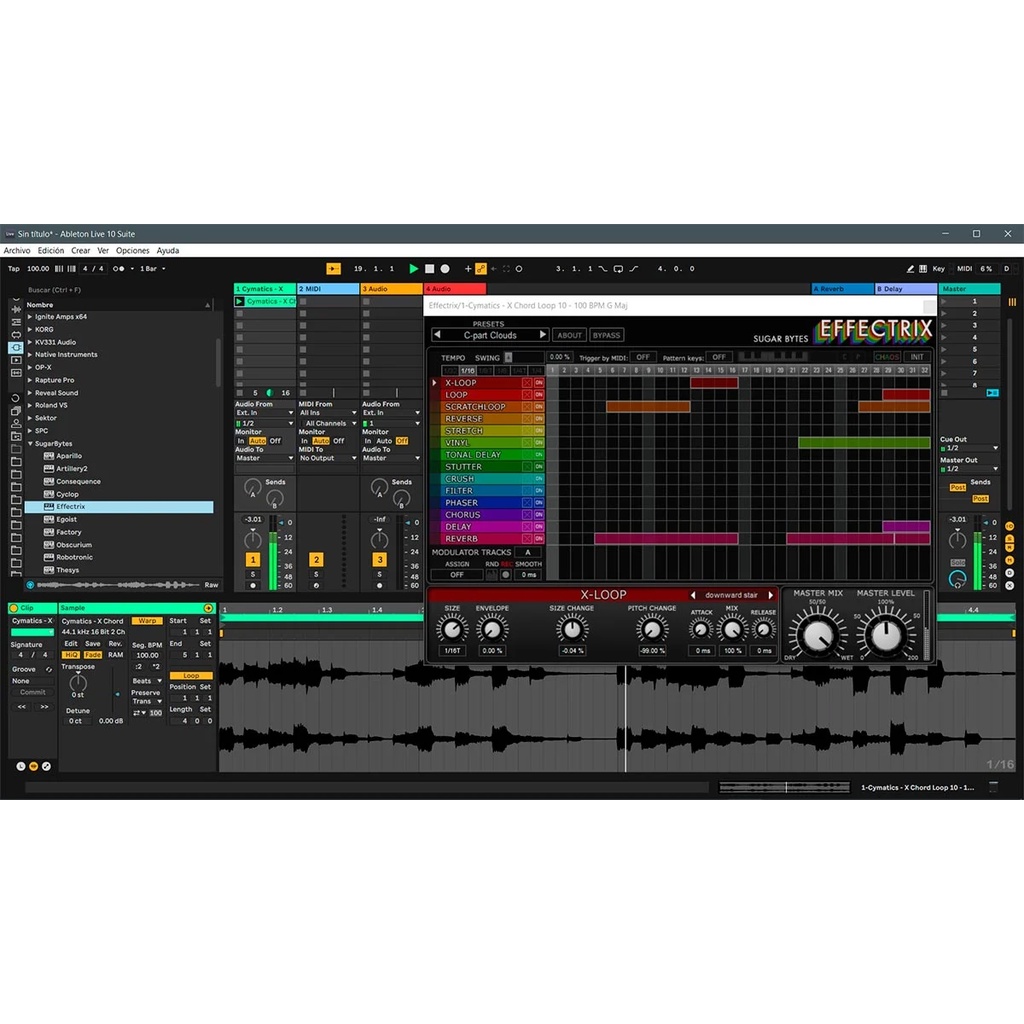Select the Plug-ins category in browser sidebar

[x=16, y=347]
